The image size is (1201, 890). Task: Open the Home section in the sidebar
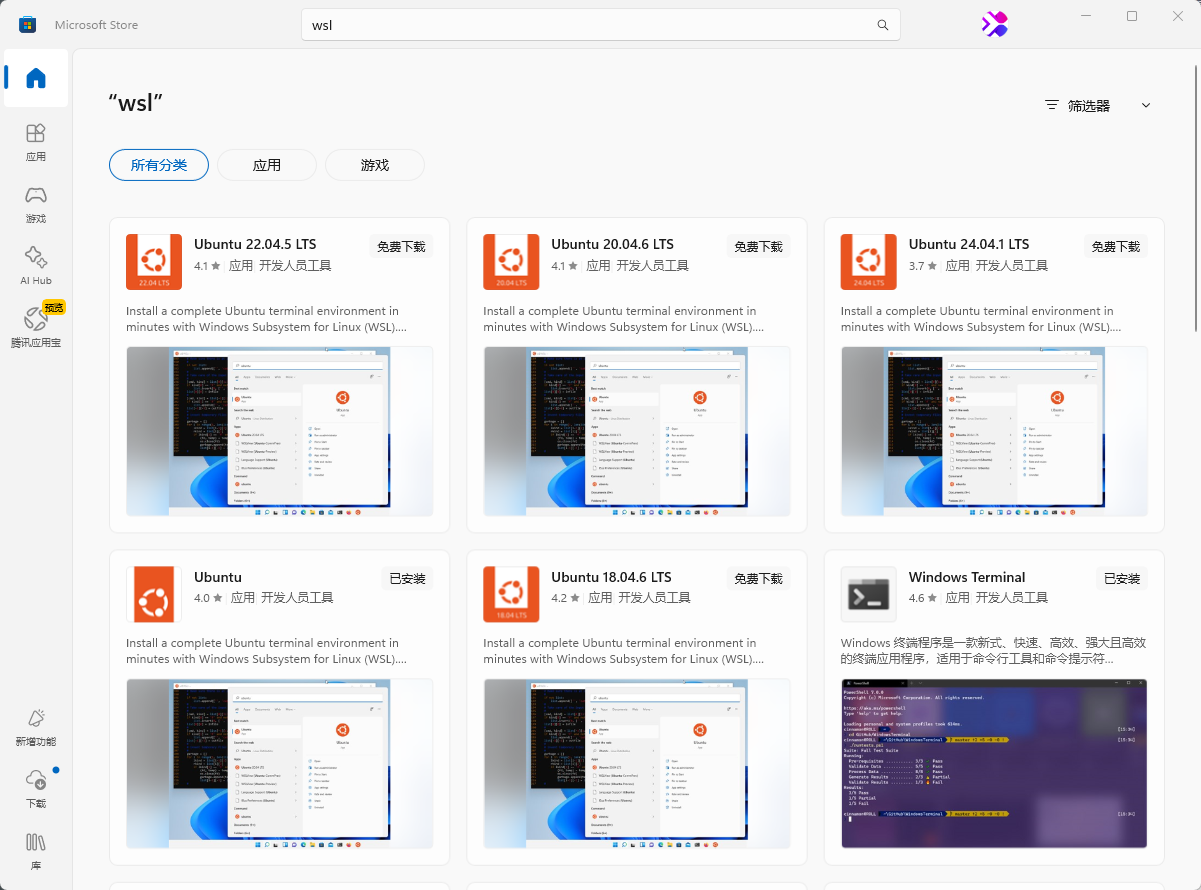[36, 78]
